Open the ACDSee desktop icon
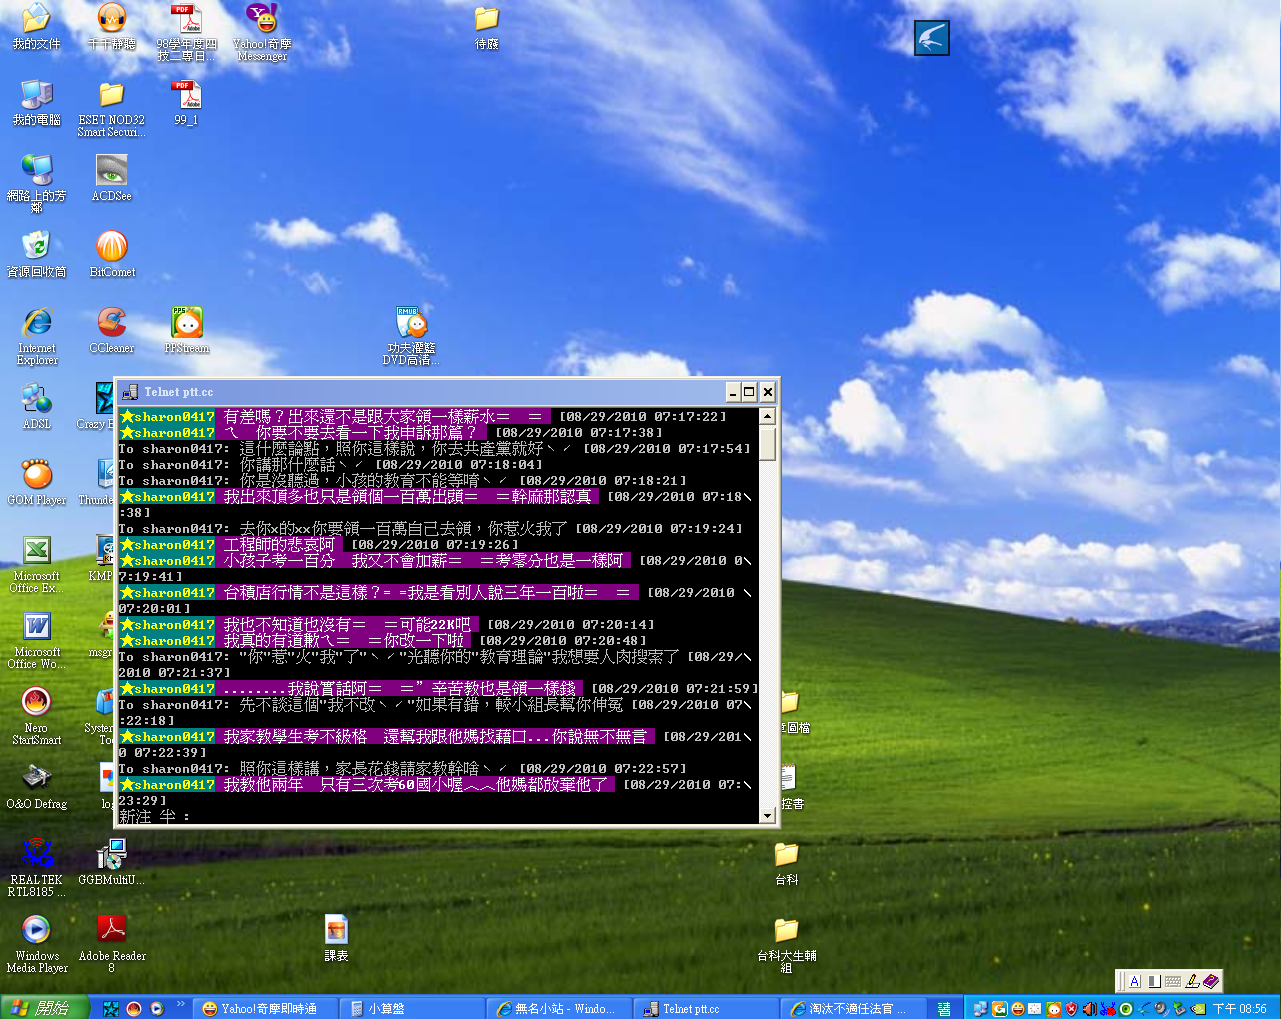Screen dimensions: 1281x1019 click(111, 172)
